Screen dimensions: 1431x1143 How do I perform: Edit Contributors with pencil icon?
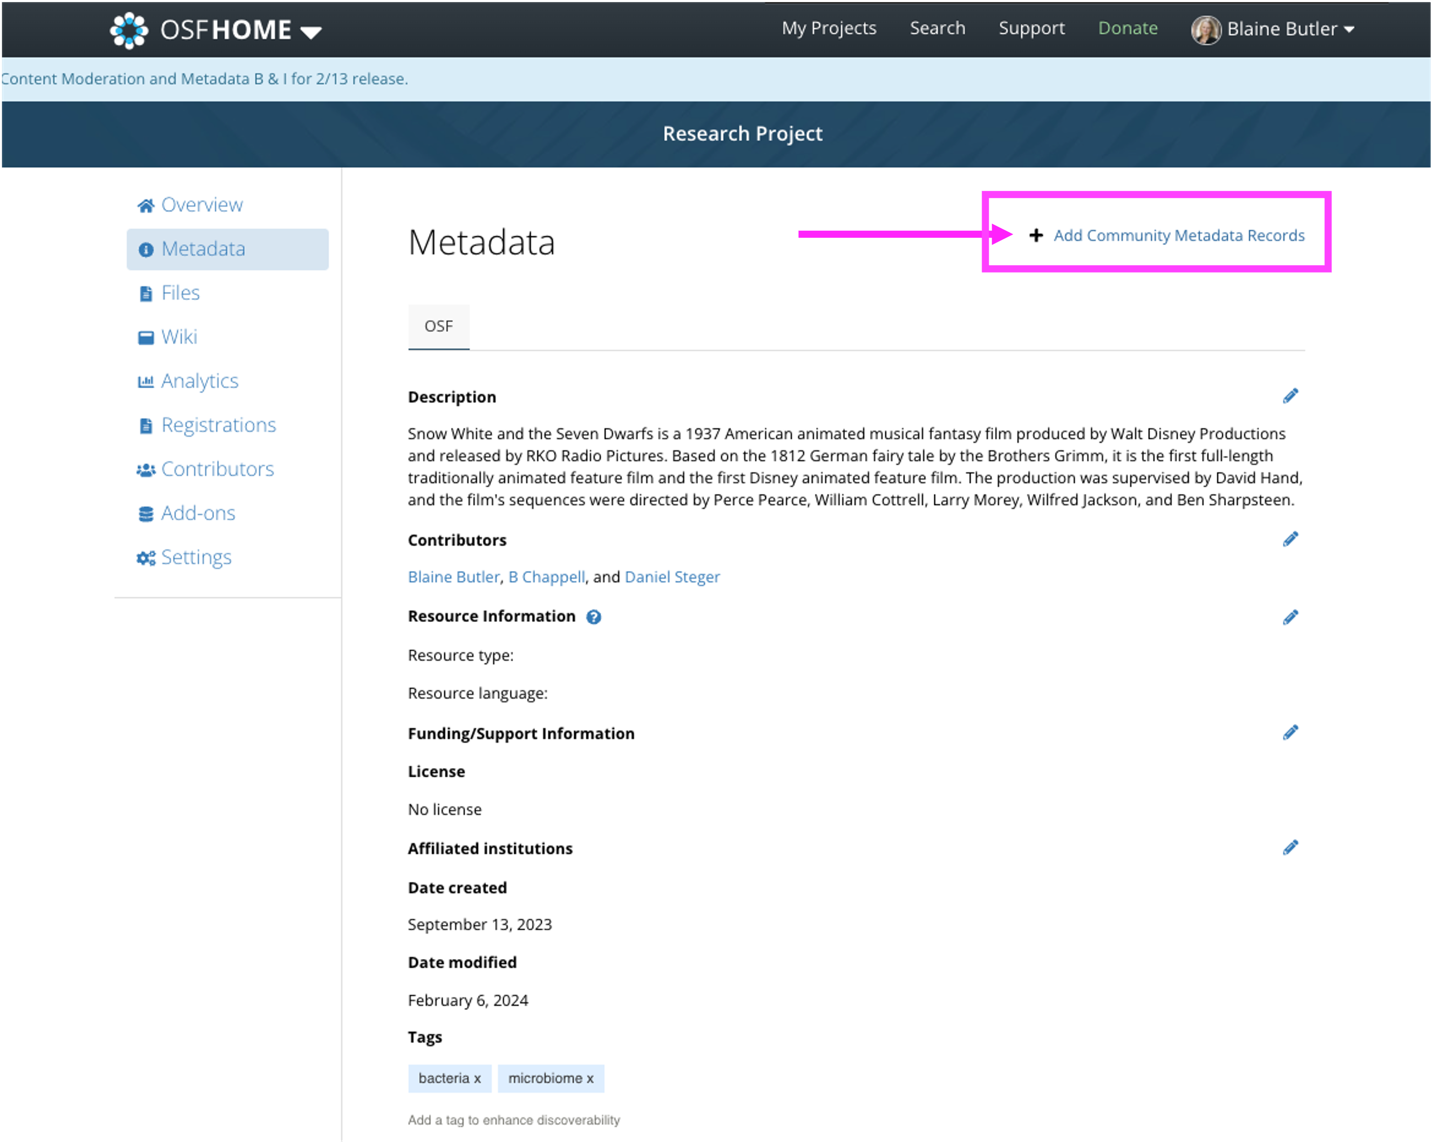(x=1290, y=539)
